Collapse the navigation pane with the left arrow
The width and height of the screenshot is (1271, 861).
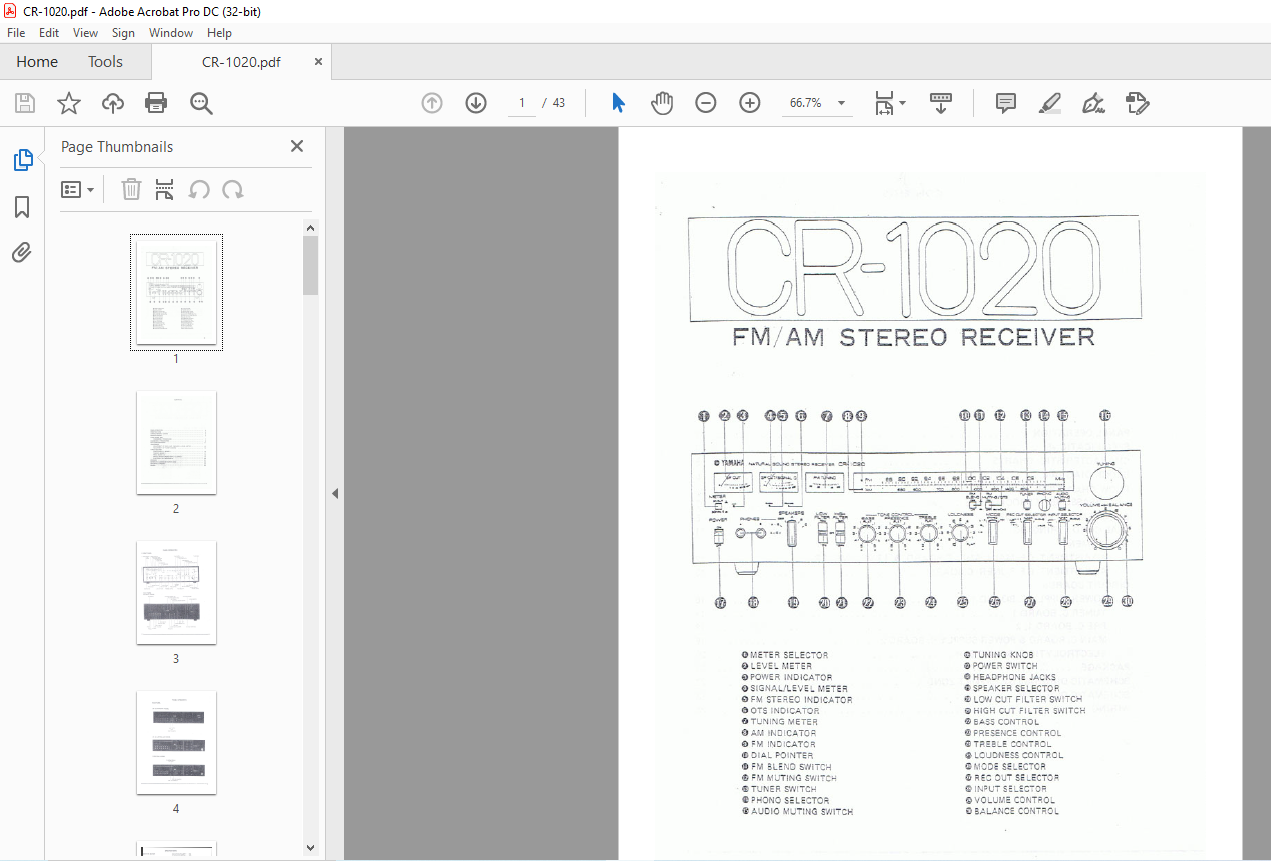click(x=335, y=494)
